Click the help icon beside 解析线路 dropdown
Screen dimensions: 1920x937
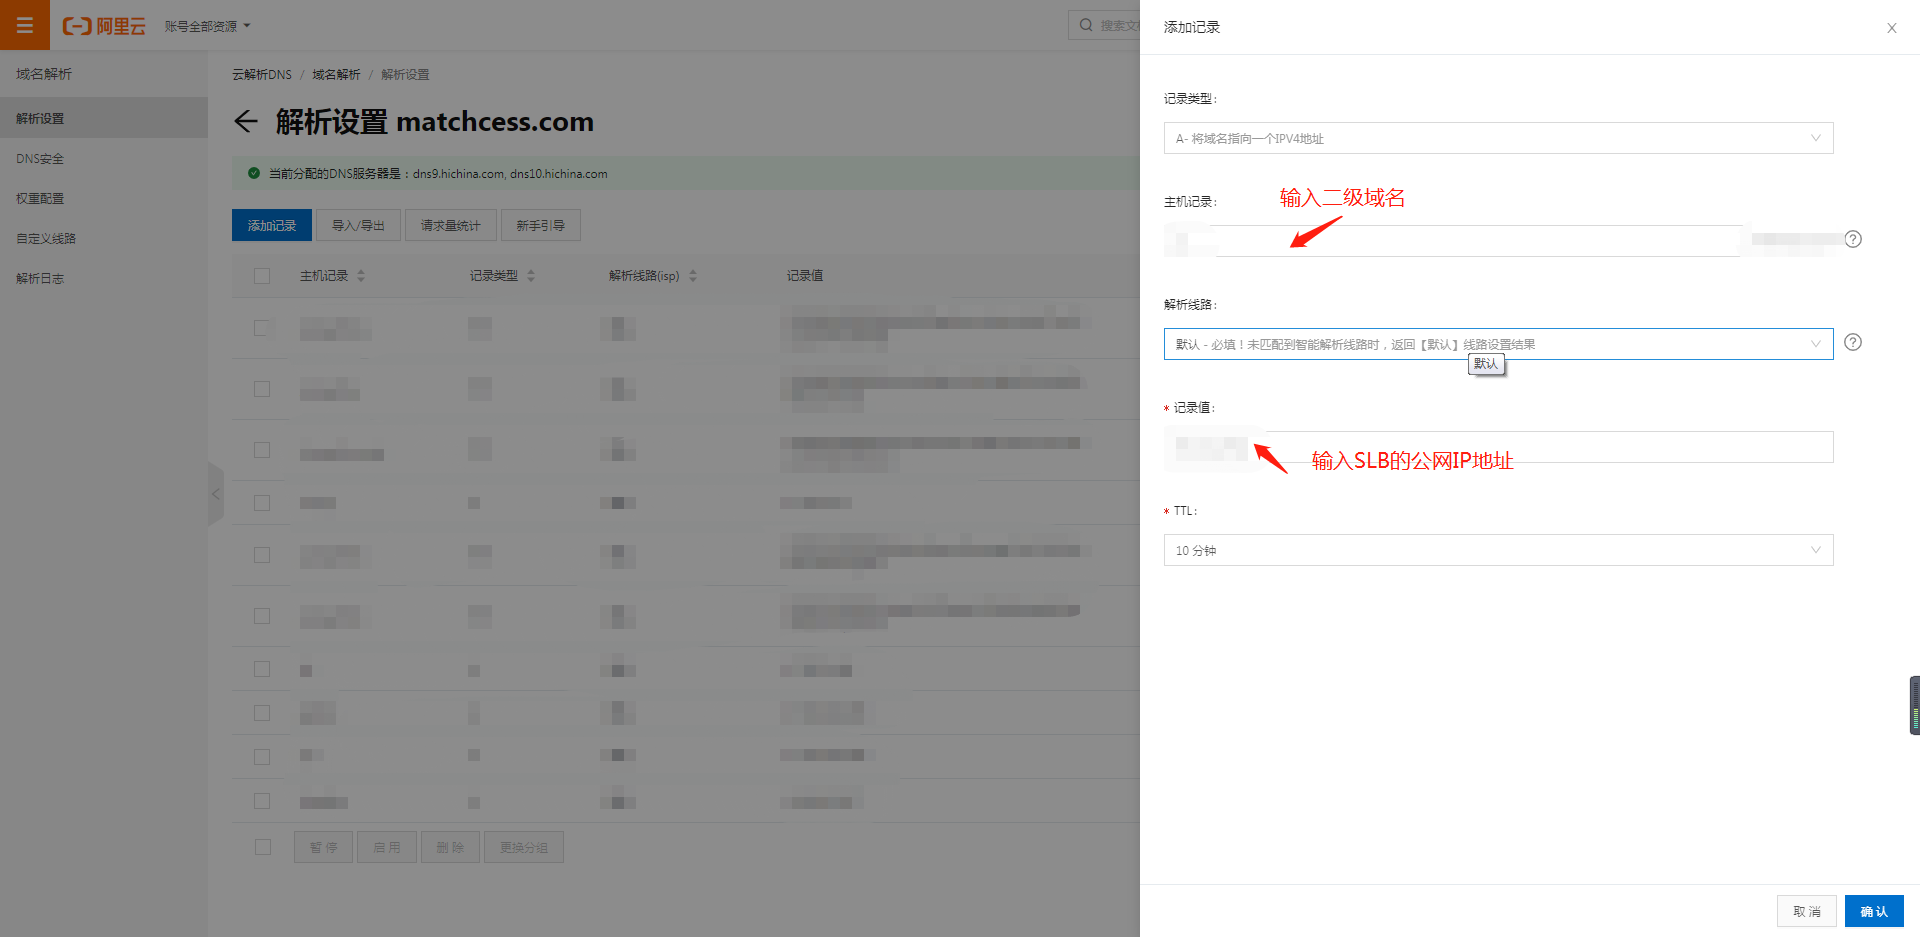coord(1852,342)
